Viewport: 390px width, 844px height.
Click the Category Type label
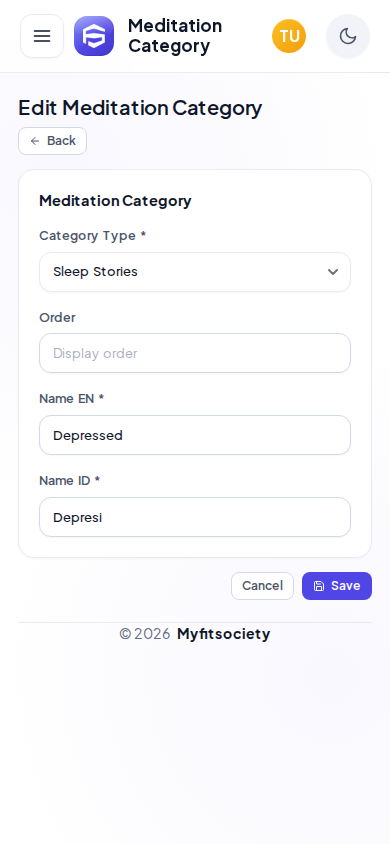93,236
